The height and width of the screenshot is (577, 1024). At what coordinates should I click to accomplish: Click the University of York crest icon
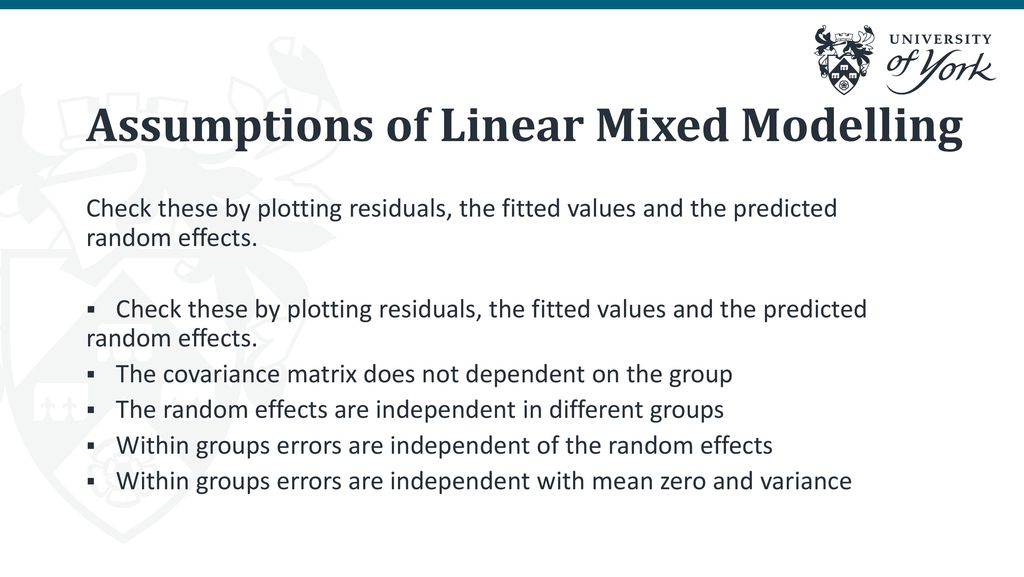844,60
